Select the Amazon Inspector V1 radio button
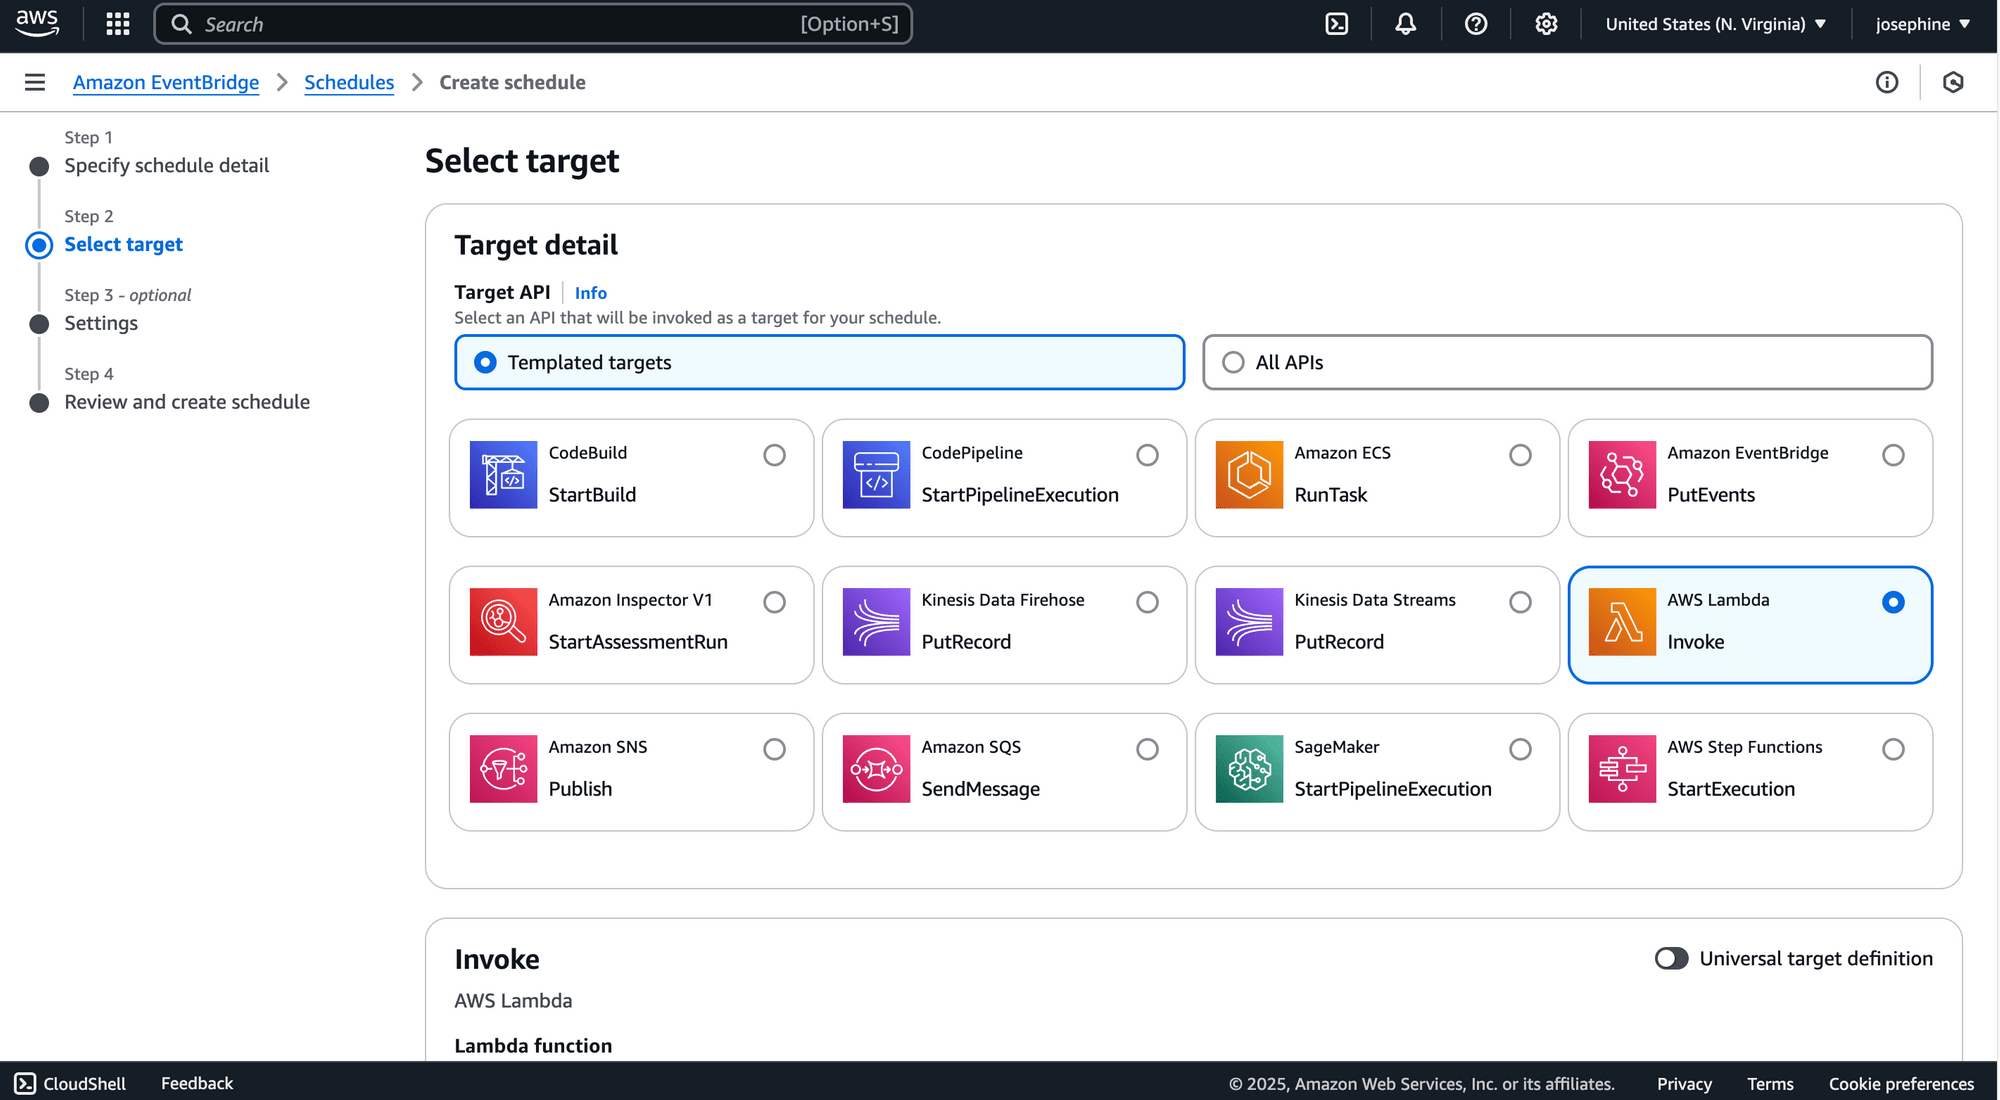Screen dimensions: 2000x1100 (774, 602)
